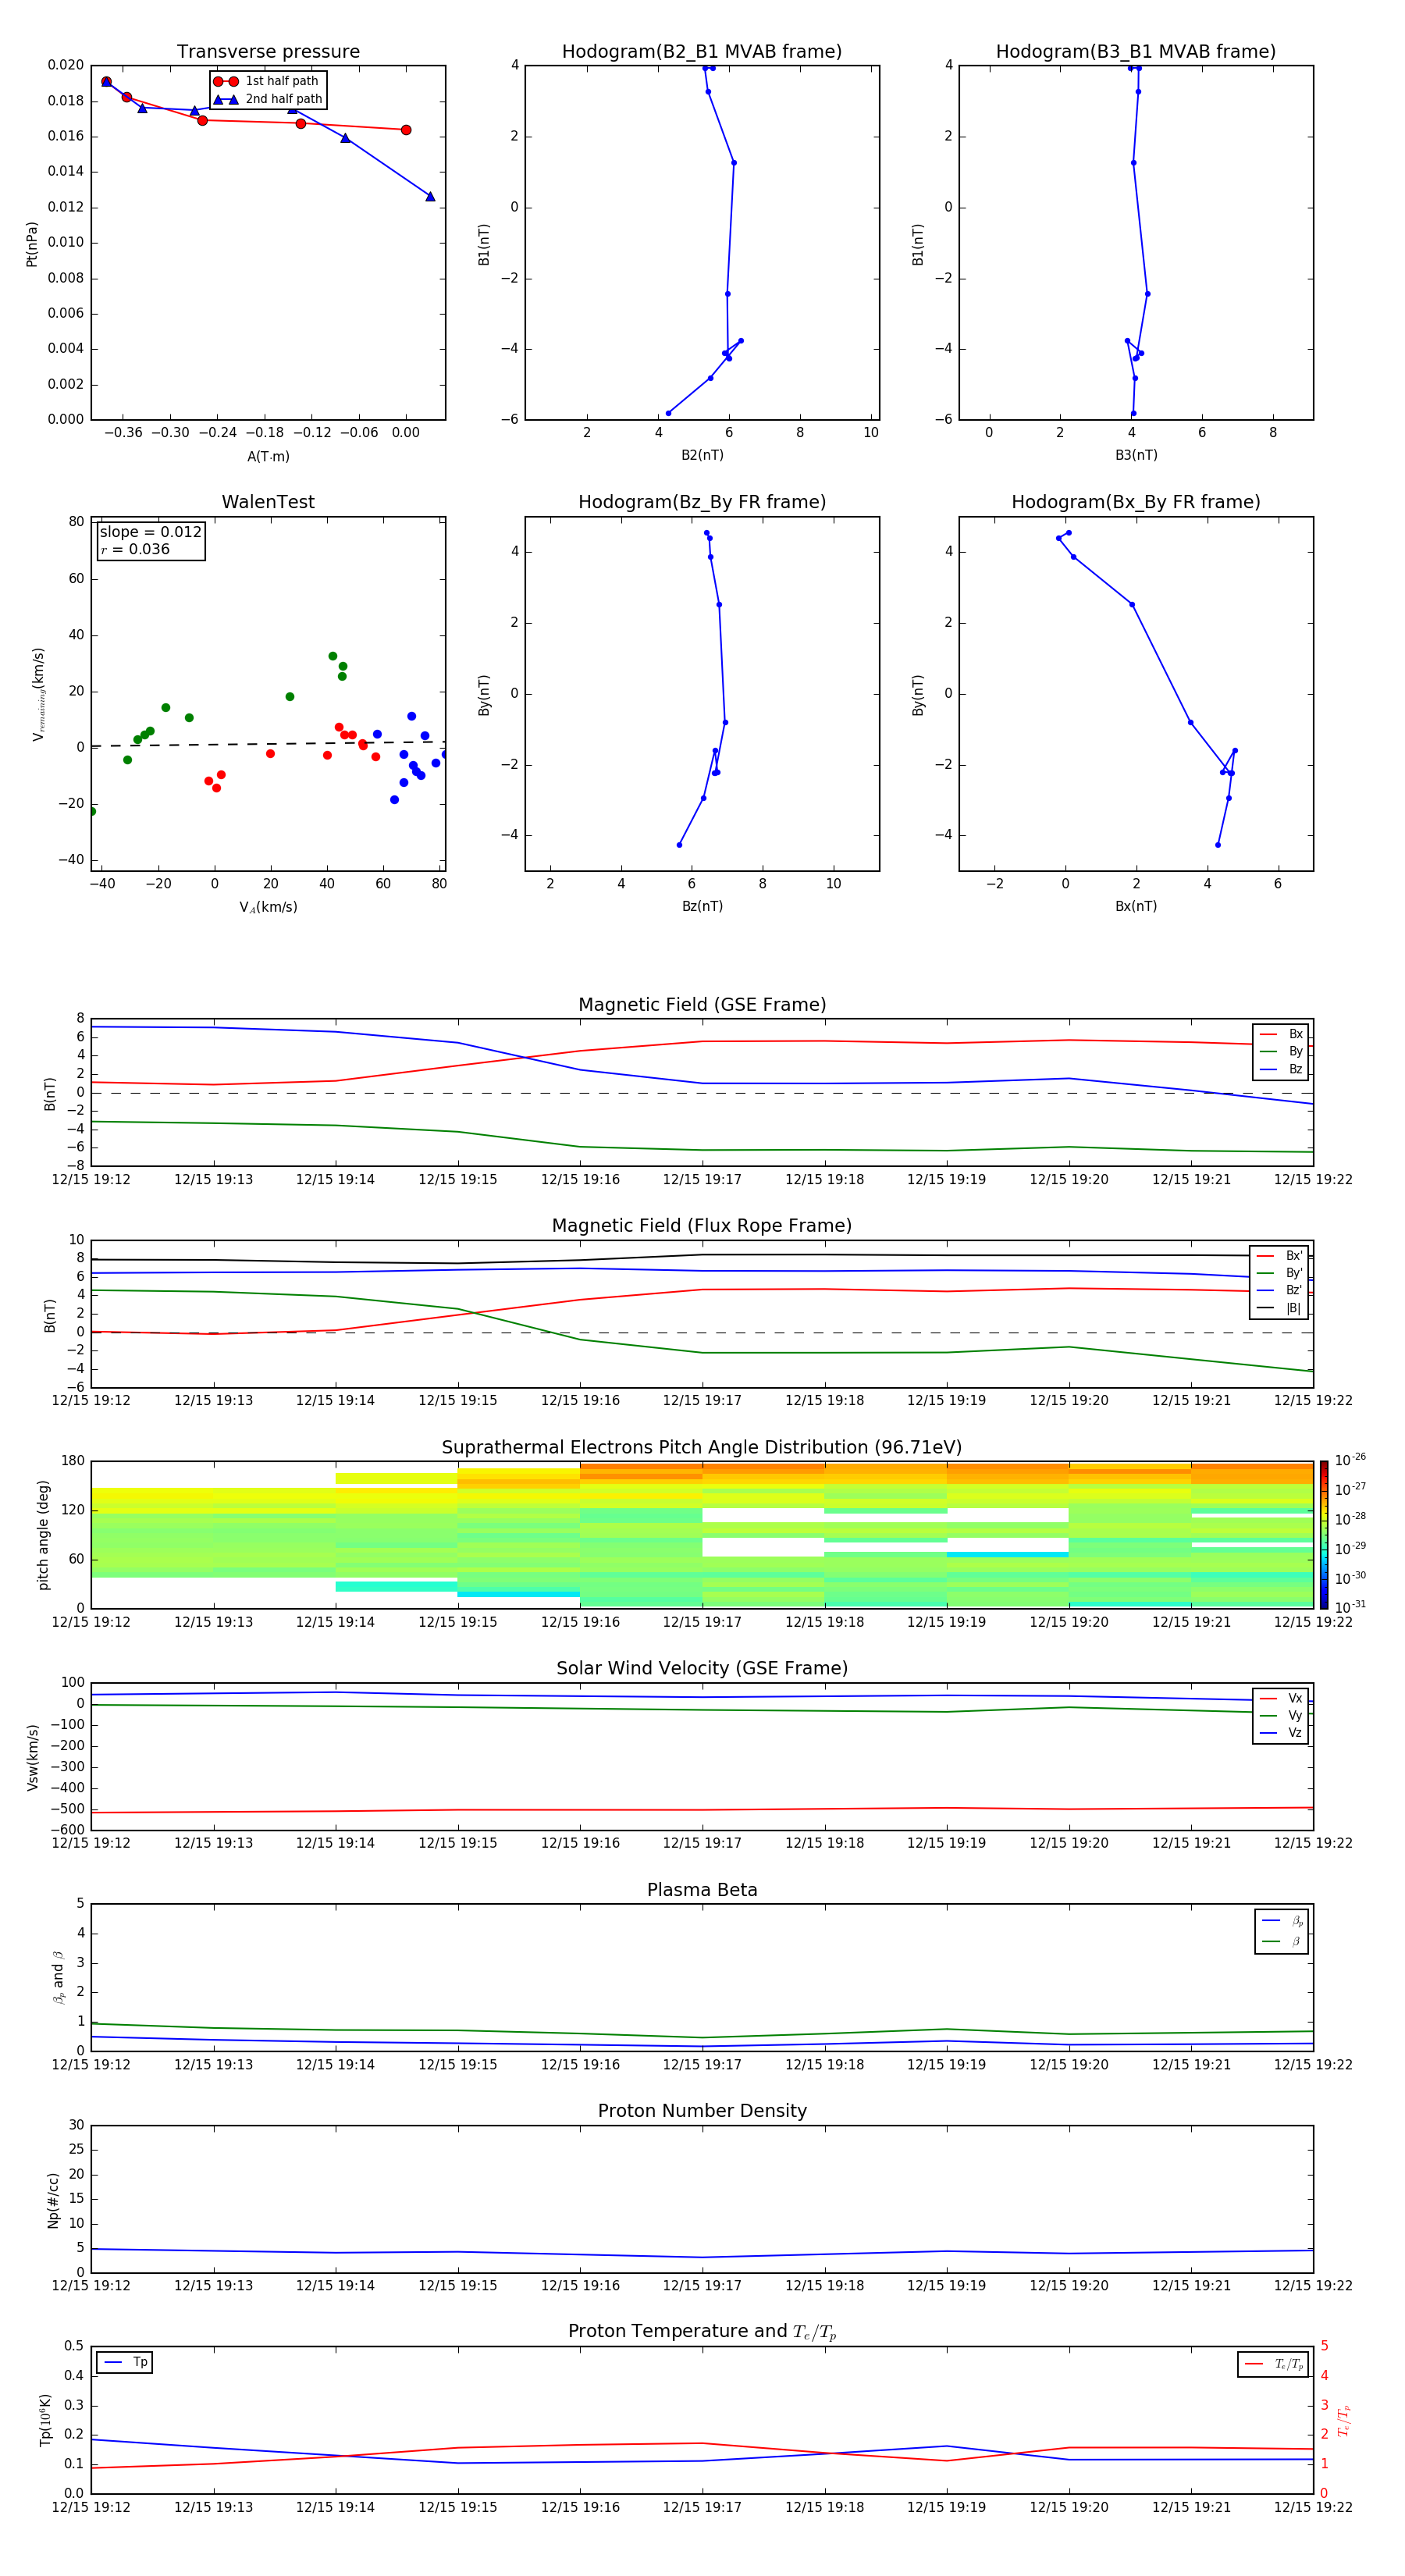This screenshot has width=1405, height=2576.
Task: Click the 'Bx(nT)' x-axis label
Action: tap(1136, 906)
